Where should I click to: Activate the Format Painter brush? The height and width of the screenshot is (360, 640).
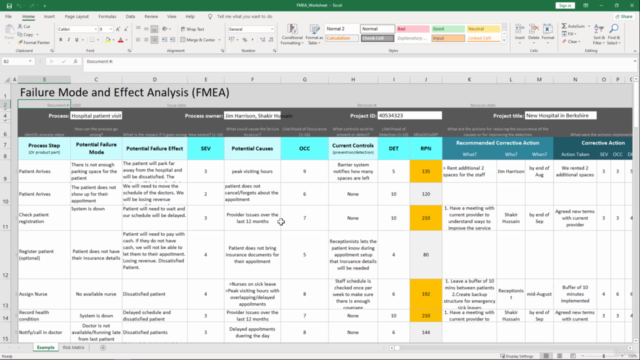point(20,42)
